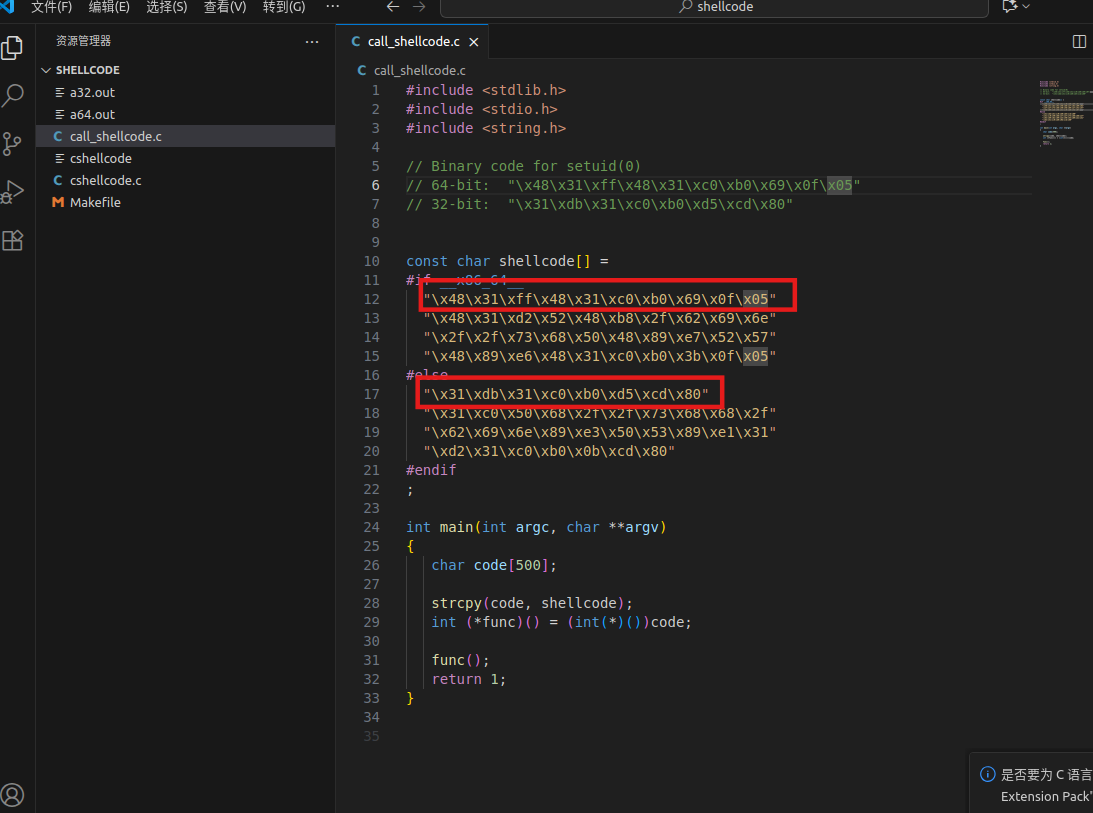Click the #include <stdio.h> line

(482, 109)
